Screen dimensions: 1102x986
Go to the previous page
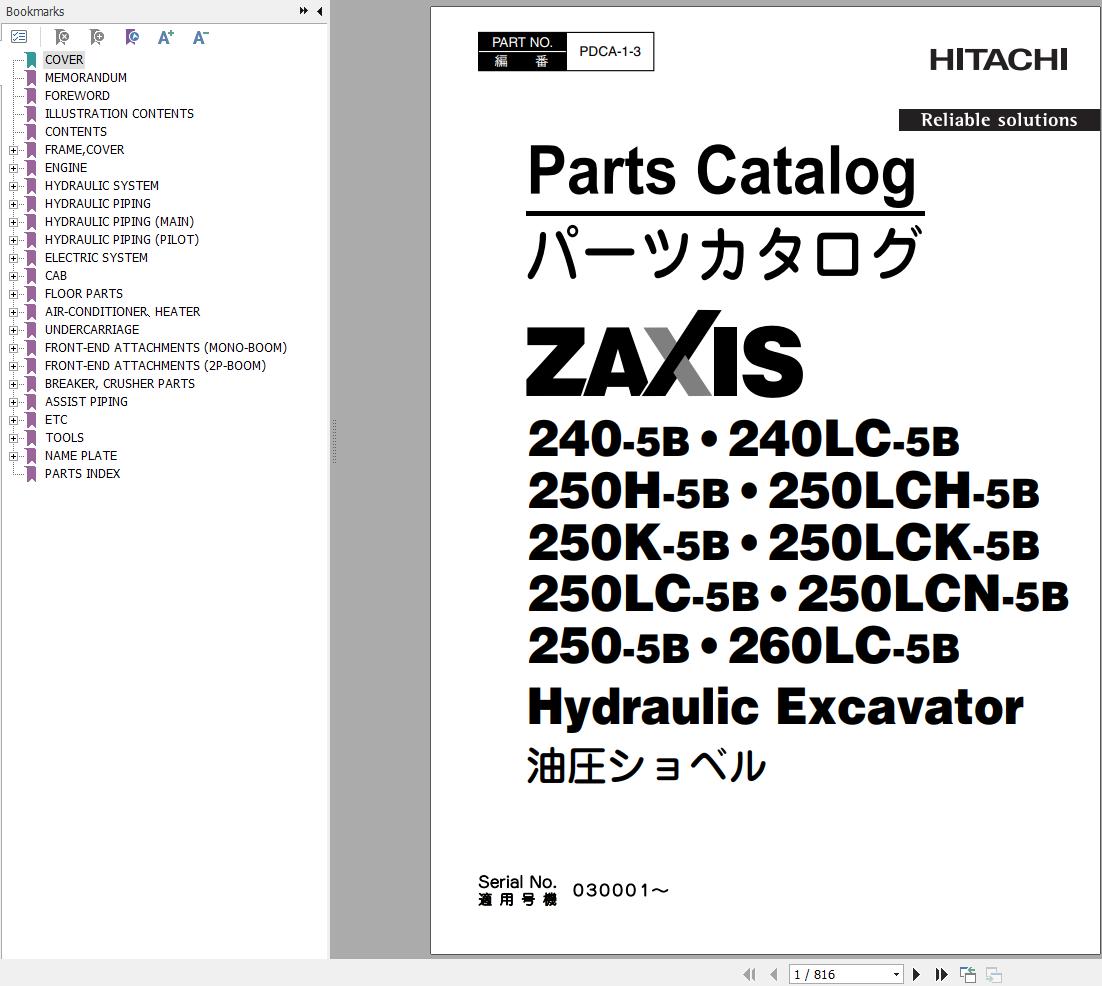774,974
